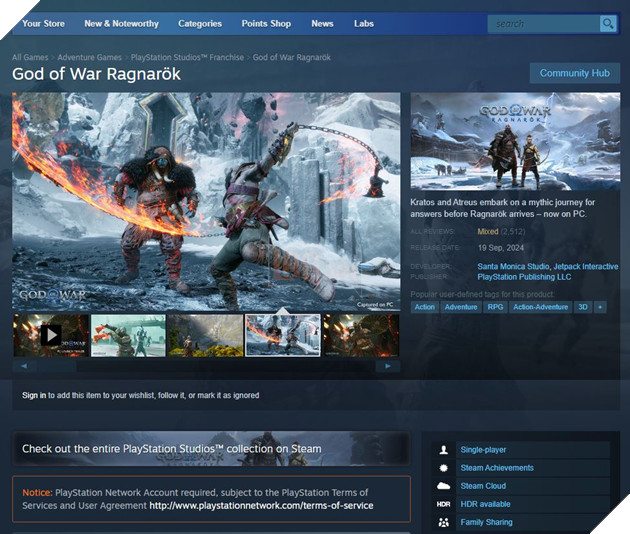Click the Single-player feature icon

[x=443, y=450]
